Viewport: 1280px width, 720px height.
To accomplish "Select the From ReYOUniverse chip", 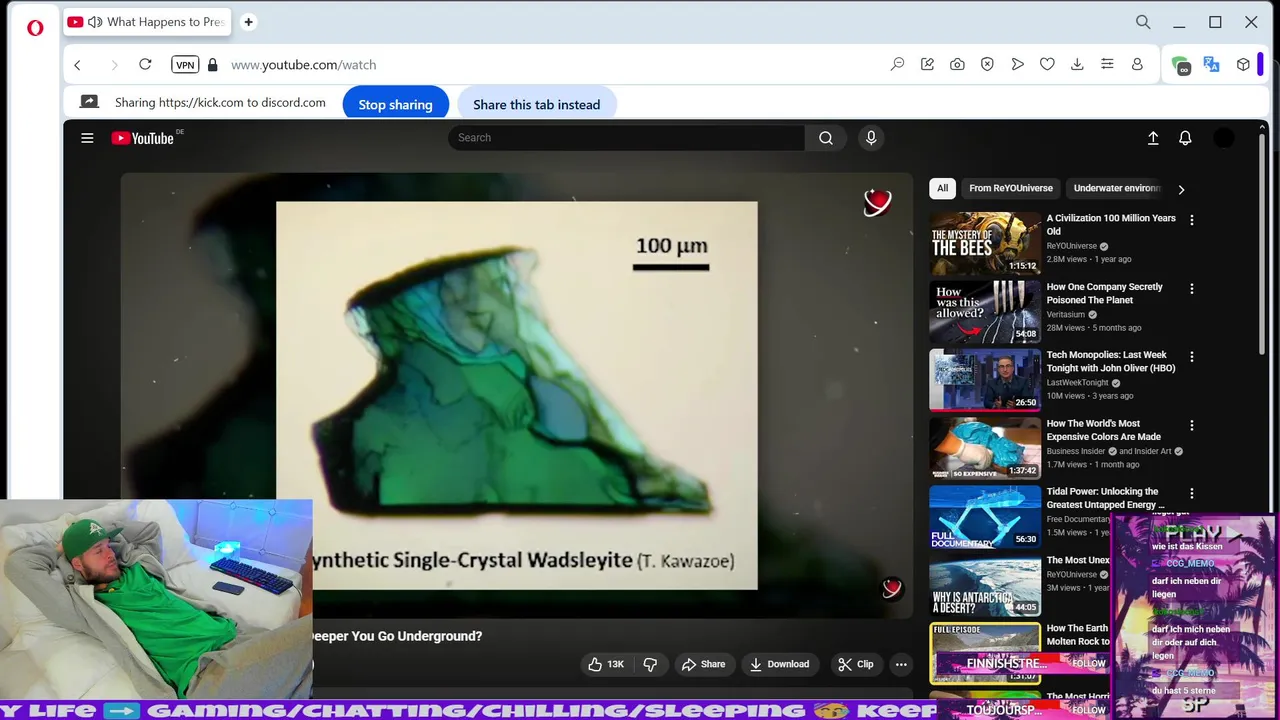I will coord(1011,188).
